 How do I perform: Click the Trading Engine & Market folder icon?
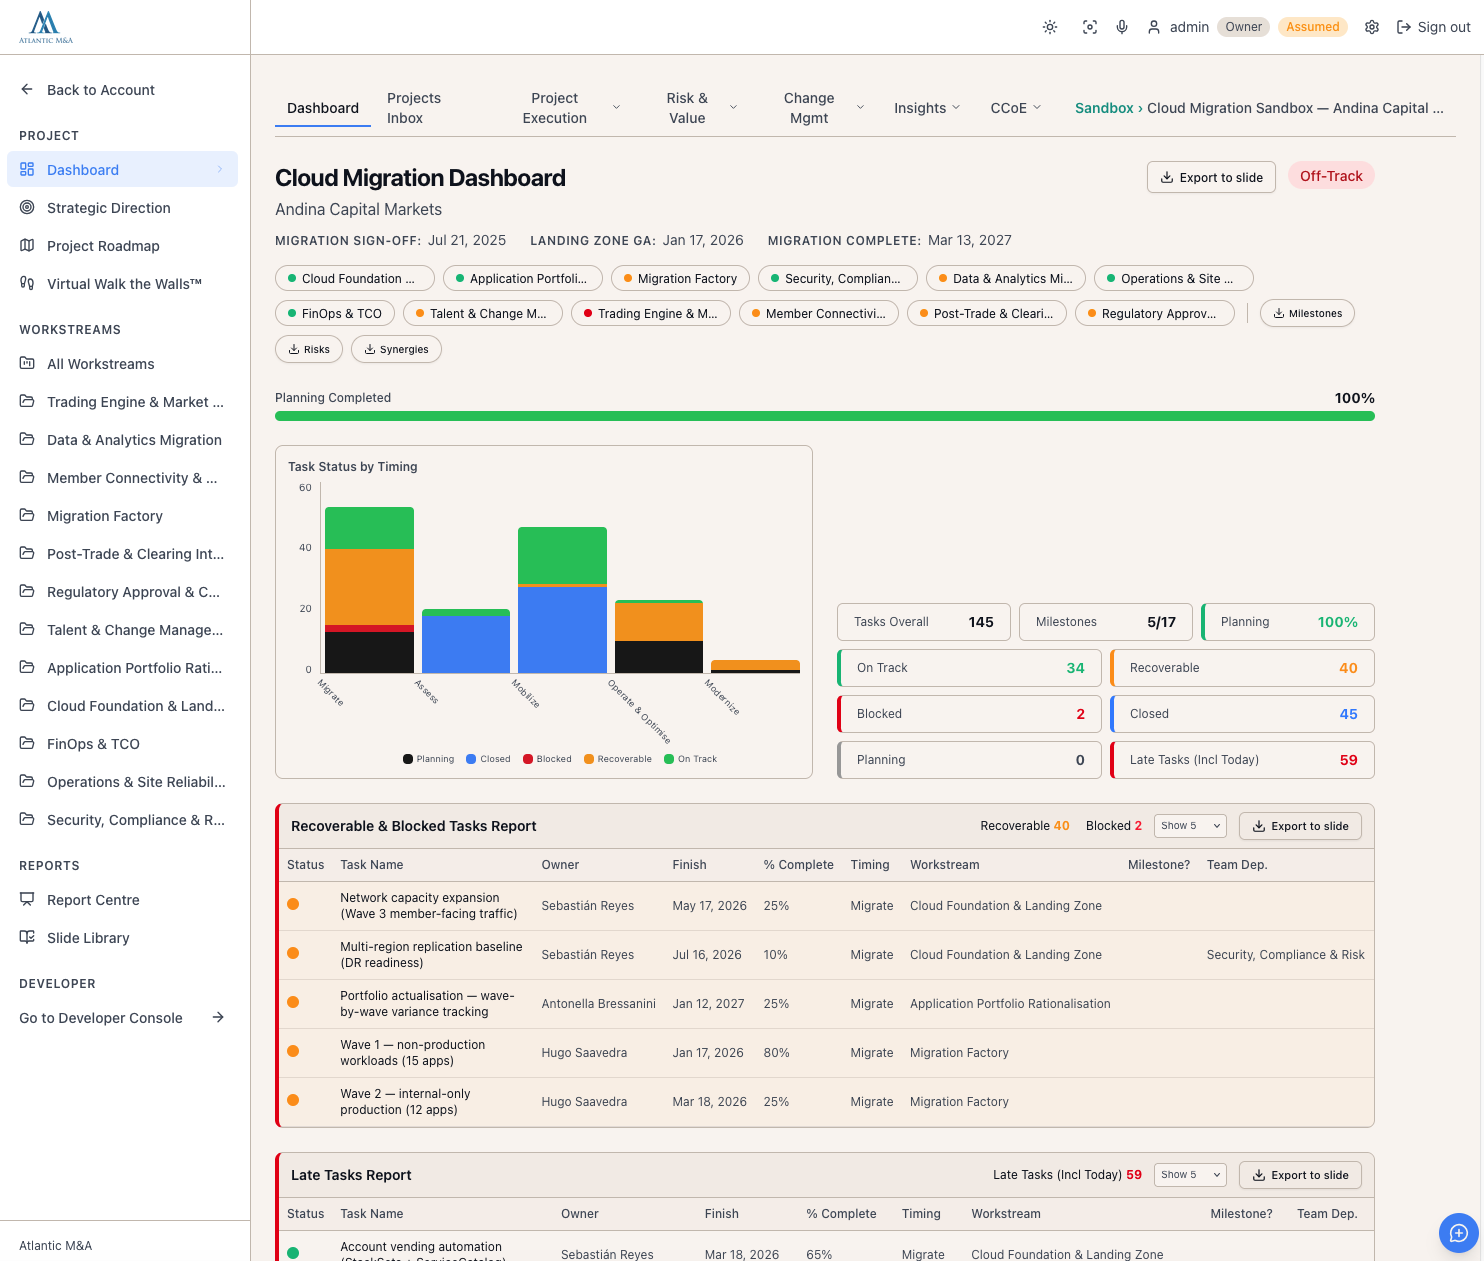coord(27,401)
